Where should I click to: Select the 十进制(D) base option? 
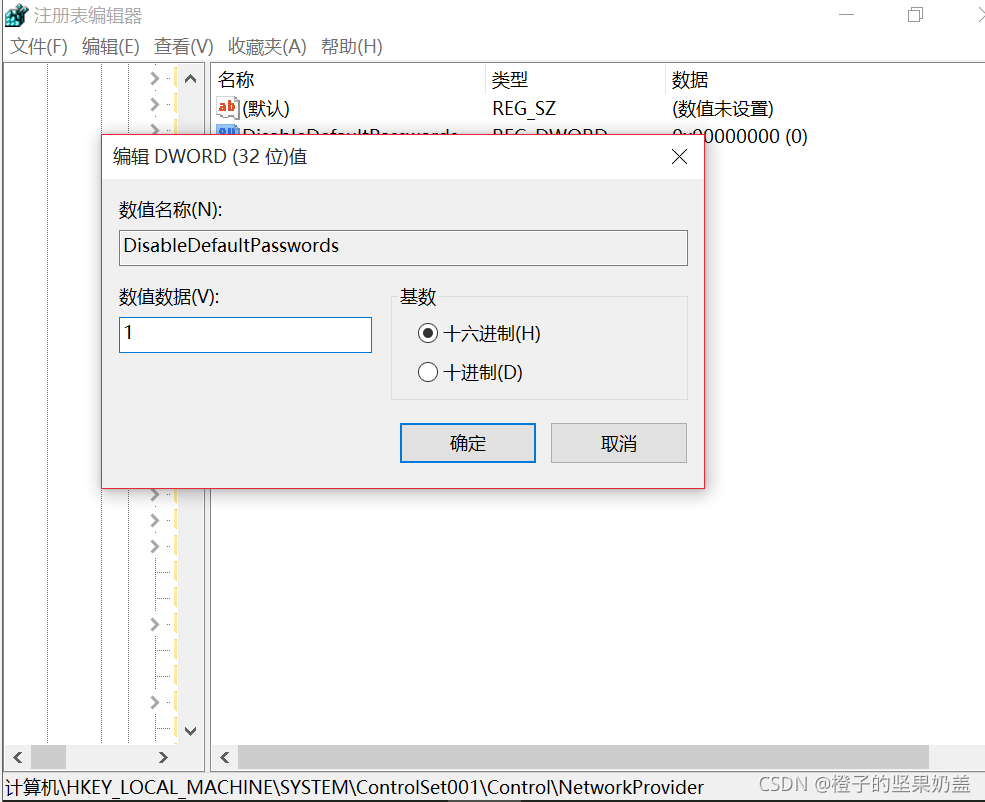(x=428, y=371)
